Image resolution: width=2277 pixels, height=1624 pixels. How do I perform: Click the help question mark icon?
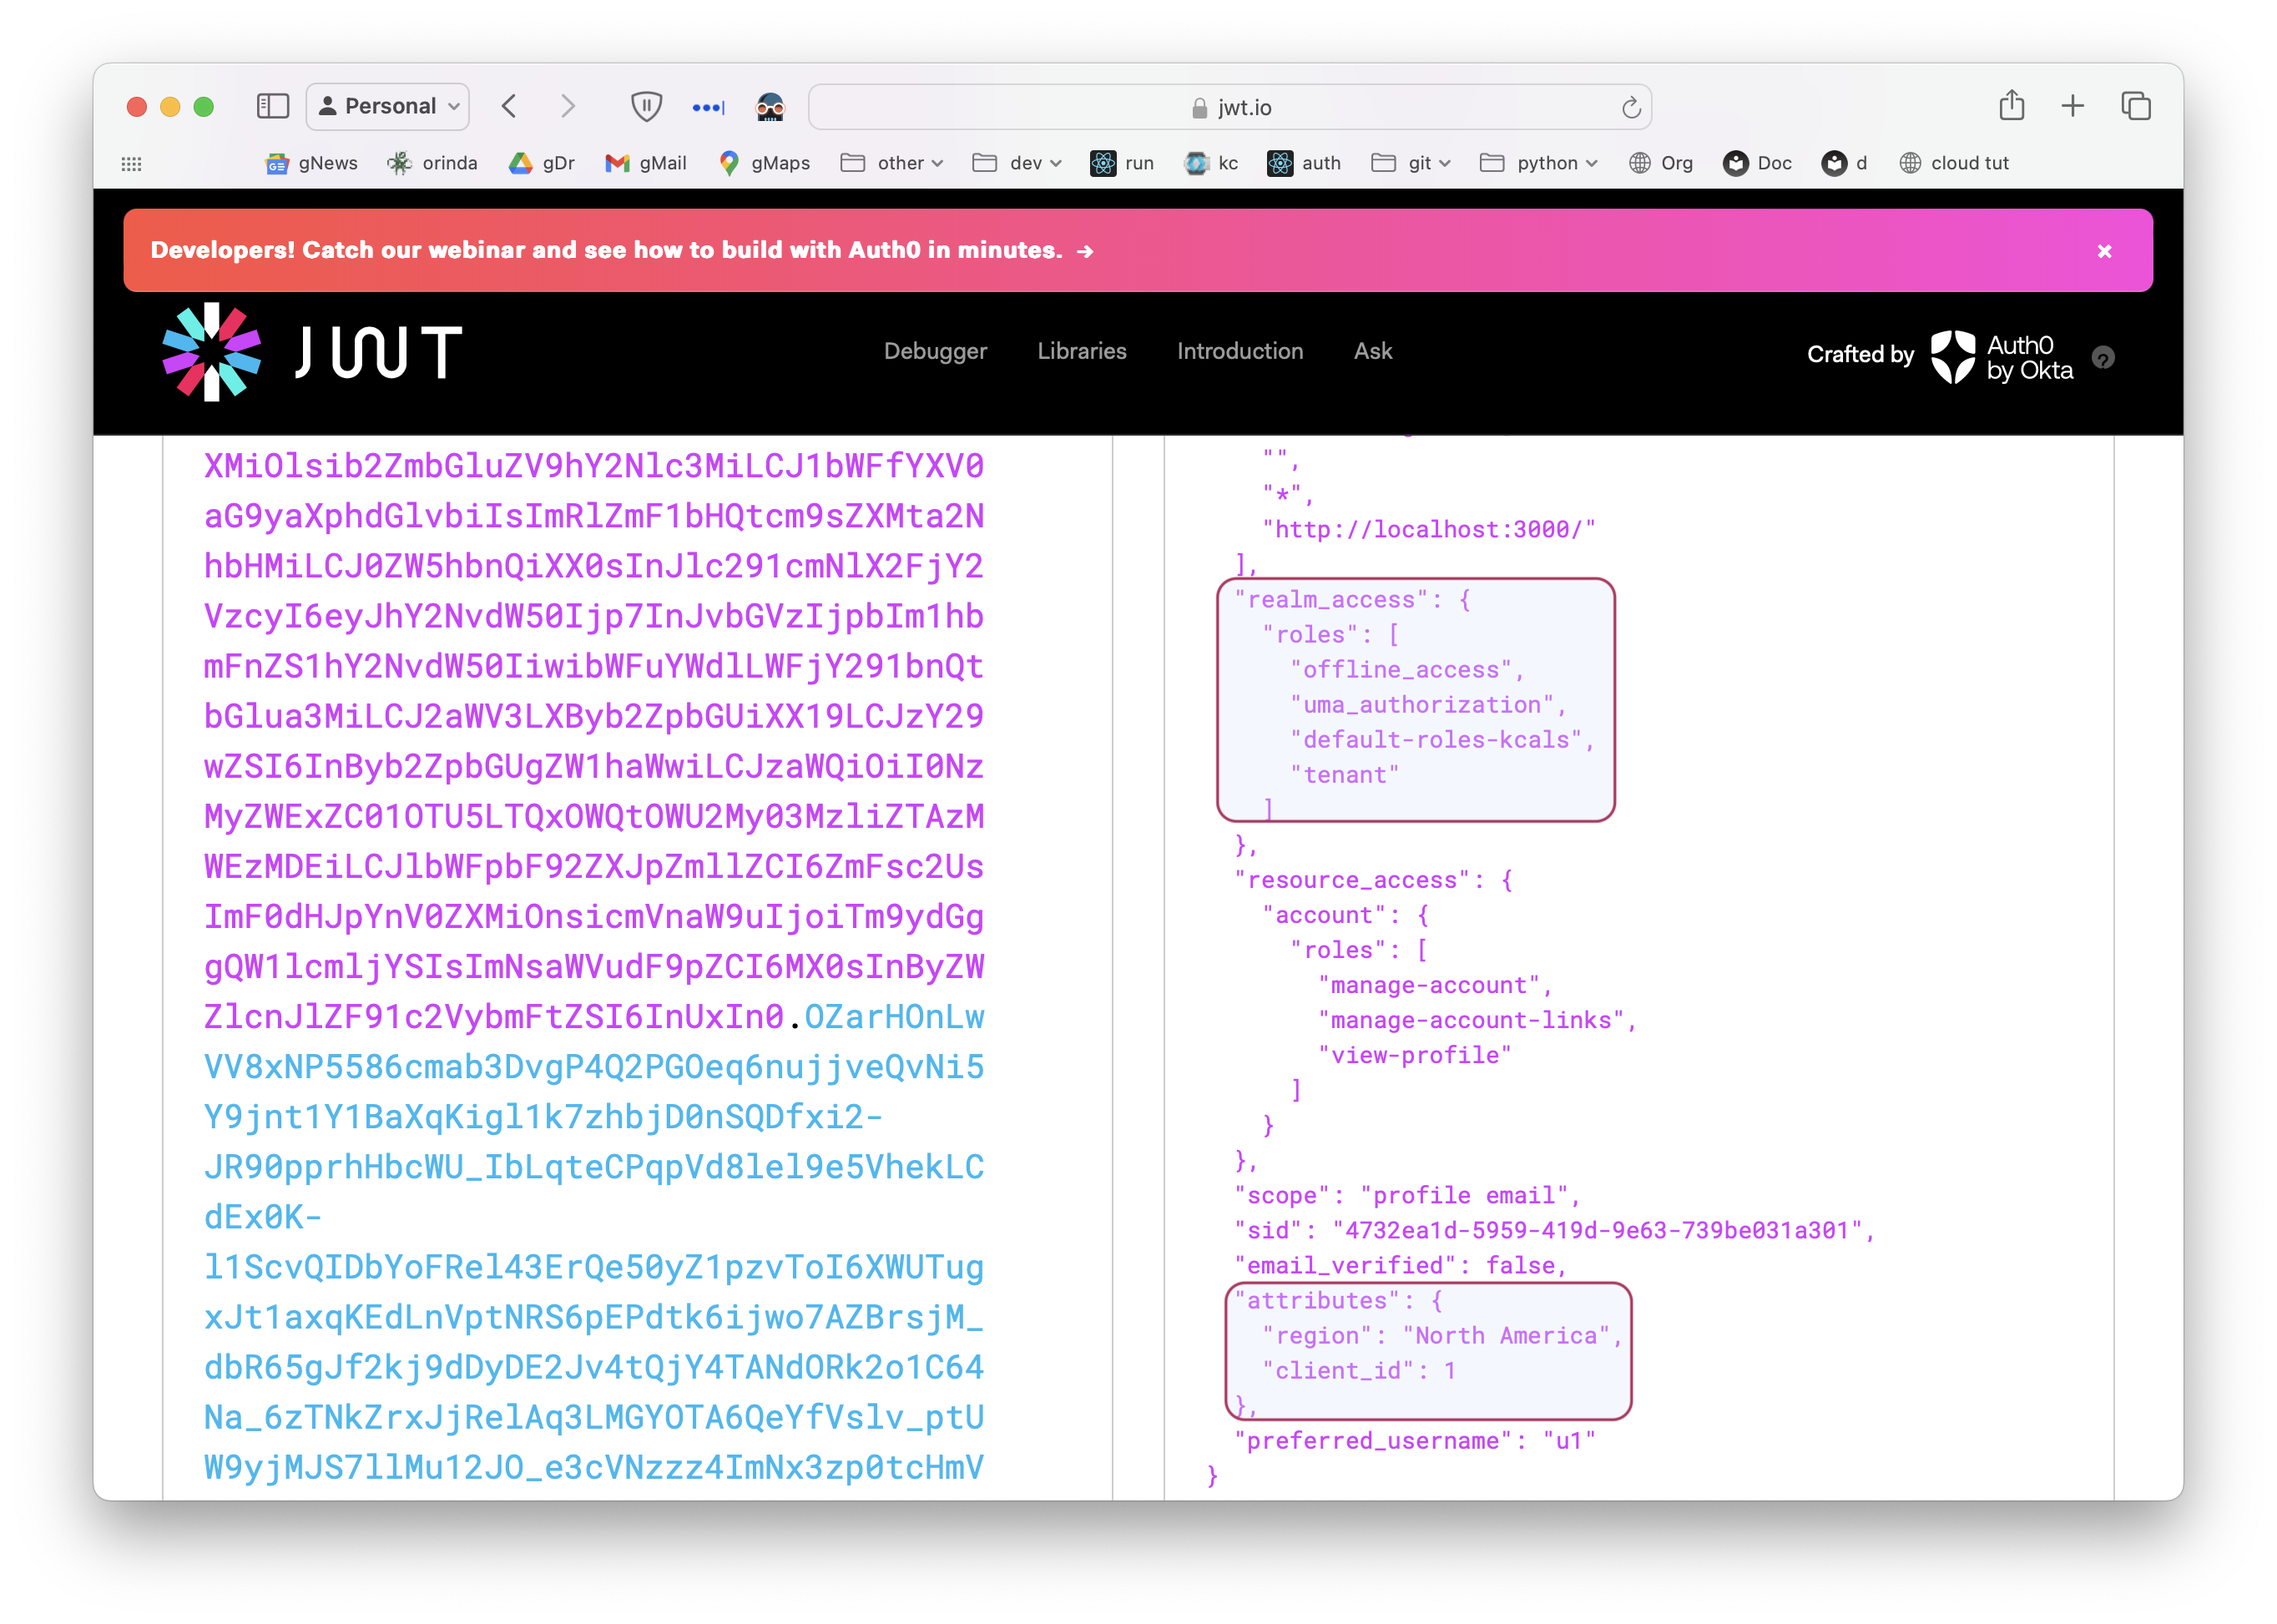(2103, 357)
